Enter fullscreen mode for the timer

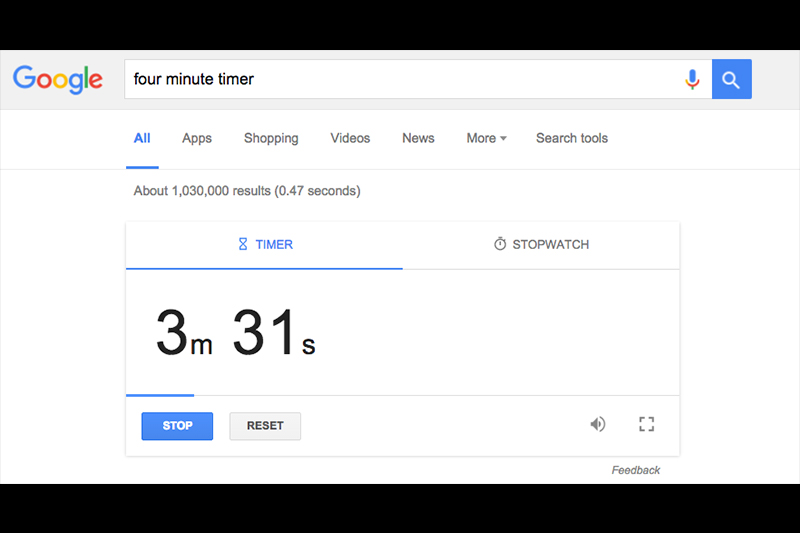(x=646, y=425)
